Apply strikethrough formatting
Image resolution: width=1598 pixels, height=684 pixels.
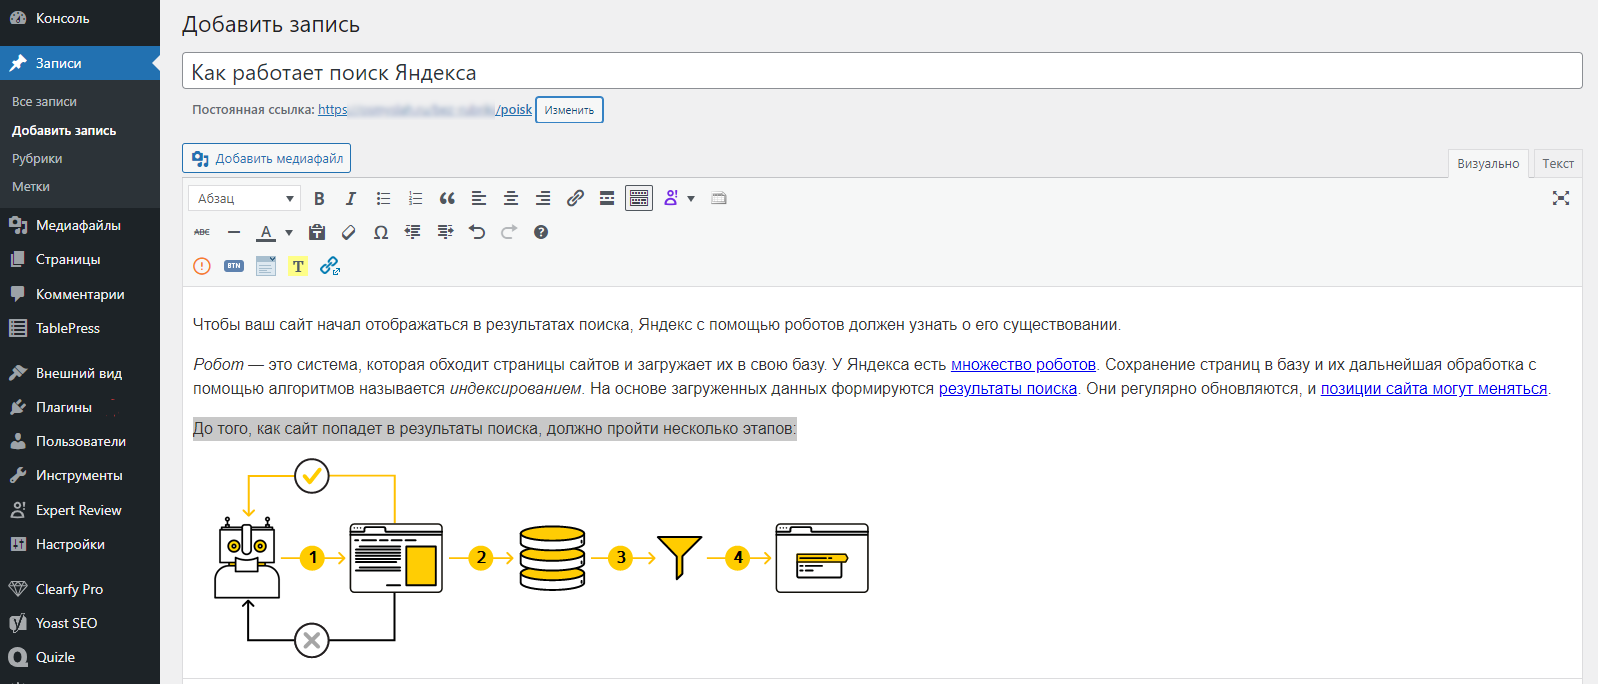pos(202,232)
